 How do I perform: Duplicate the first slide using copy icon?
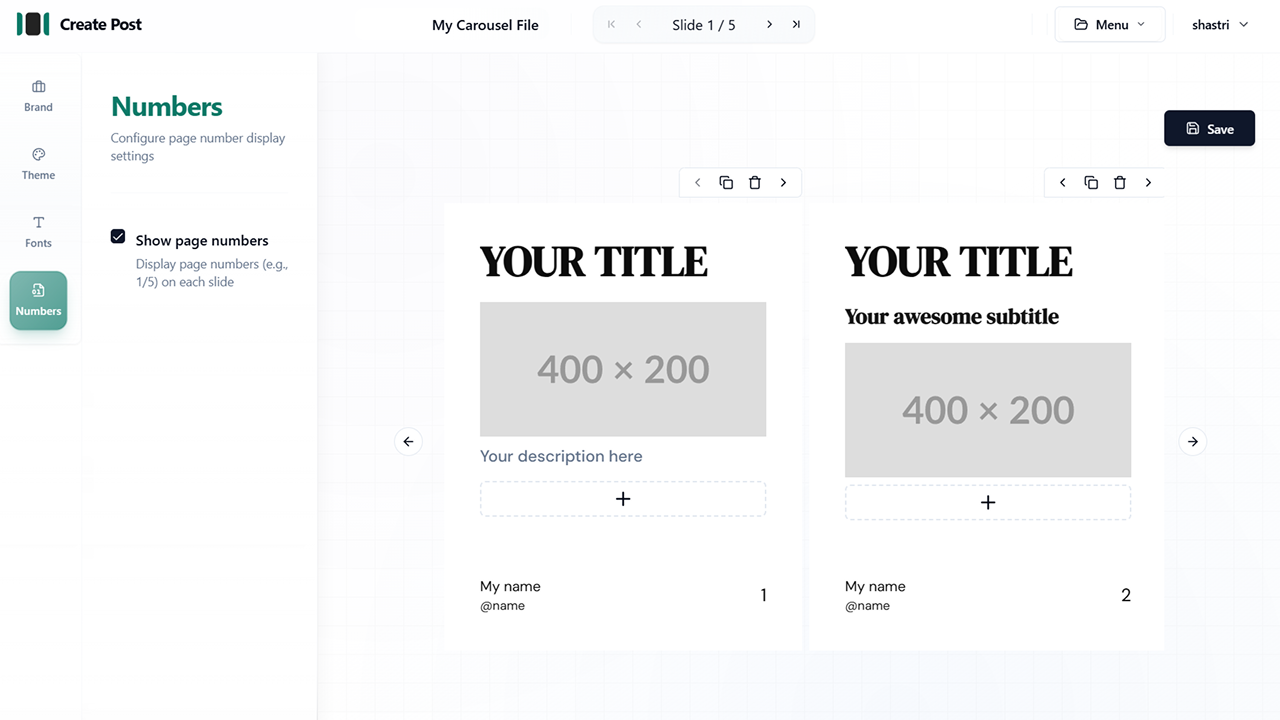(x=726, y=183)
